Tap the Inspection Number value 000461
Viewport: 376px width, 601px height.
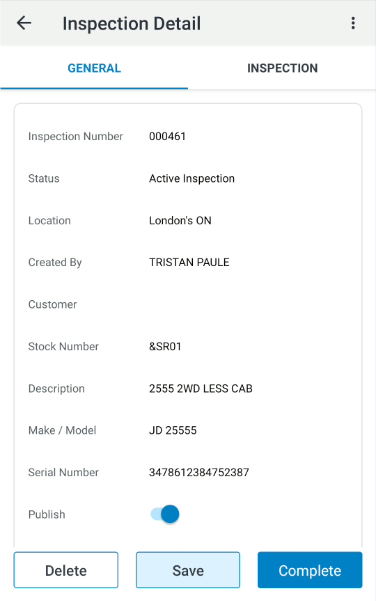tap(167, 136)
